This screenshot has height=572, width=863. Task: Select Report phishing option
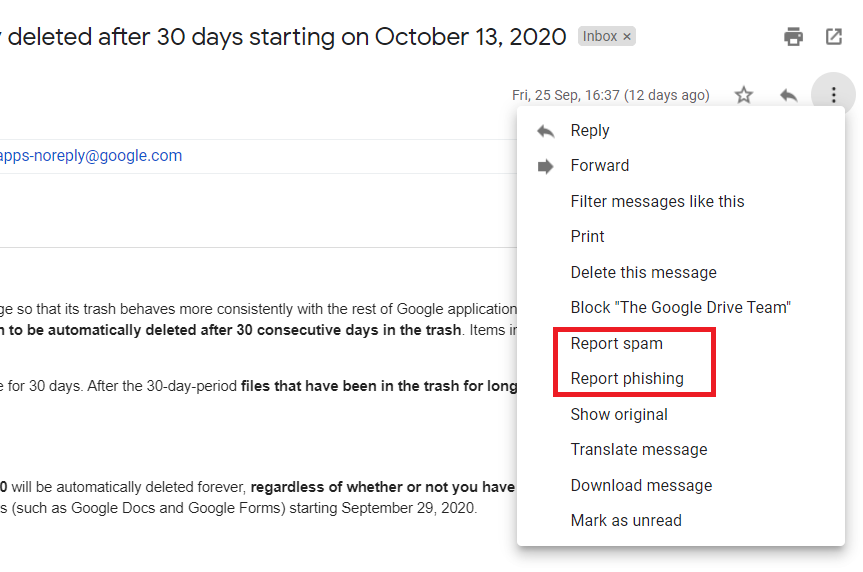(627, 379)
